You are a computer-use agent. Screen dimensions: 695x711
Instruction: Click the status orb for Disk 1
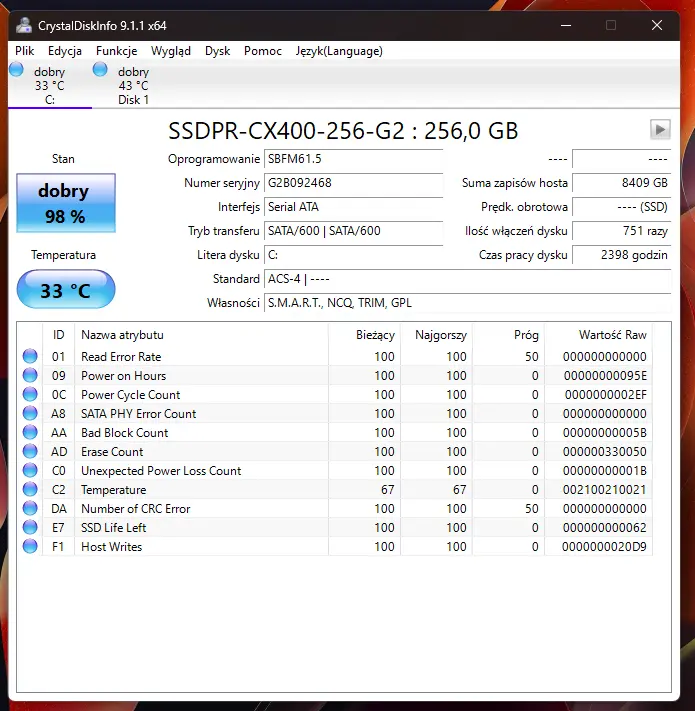coord(100,69)
